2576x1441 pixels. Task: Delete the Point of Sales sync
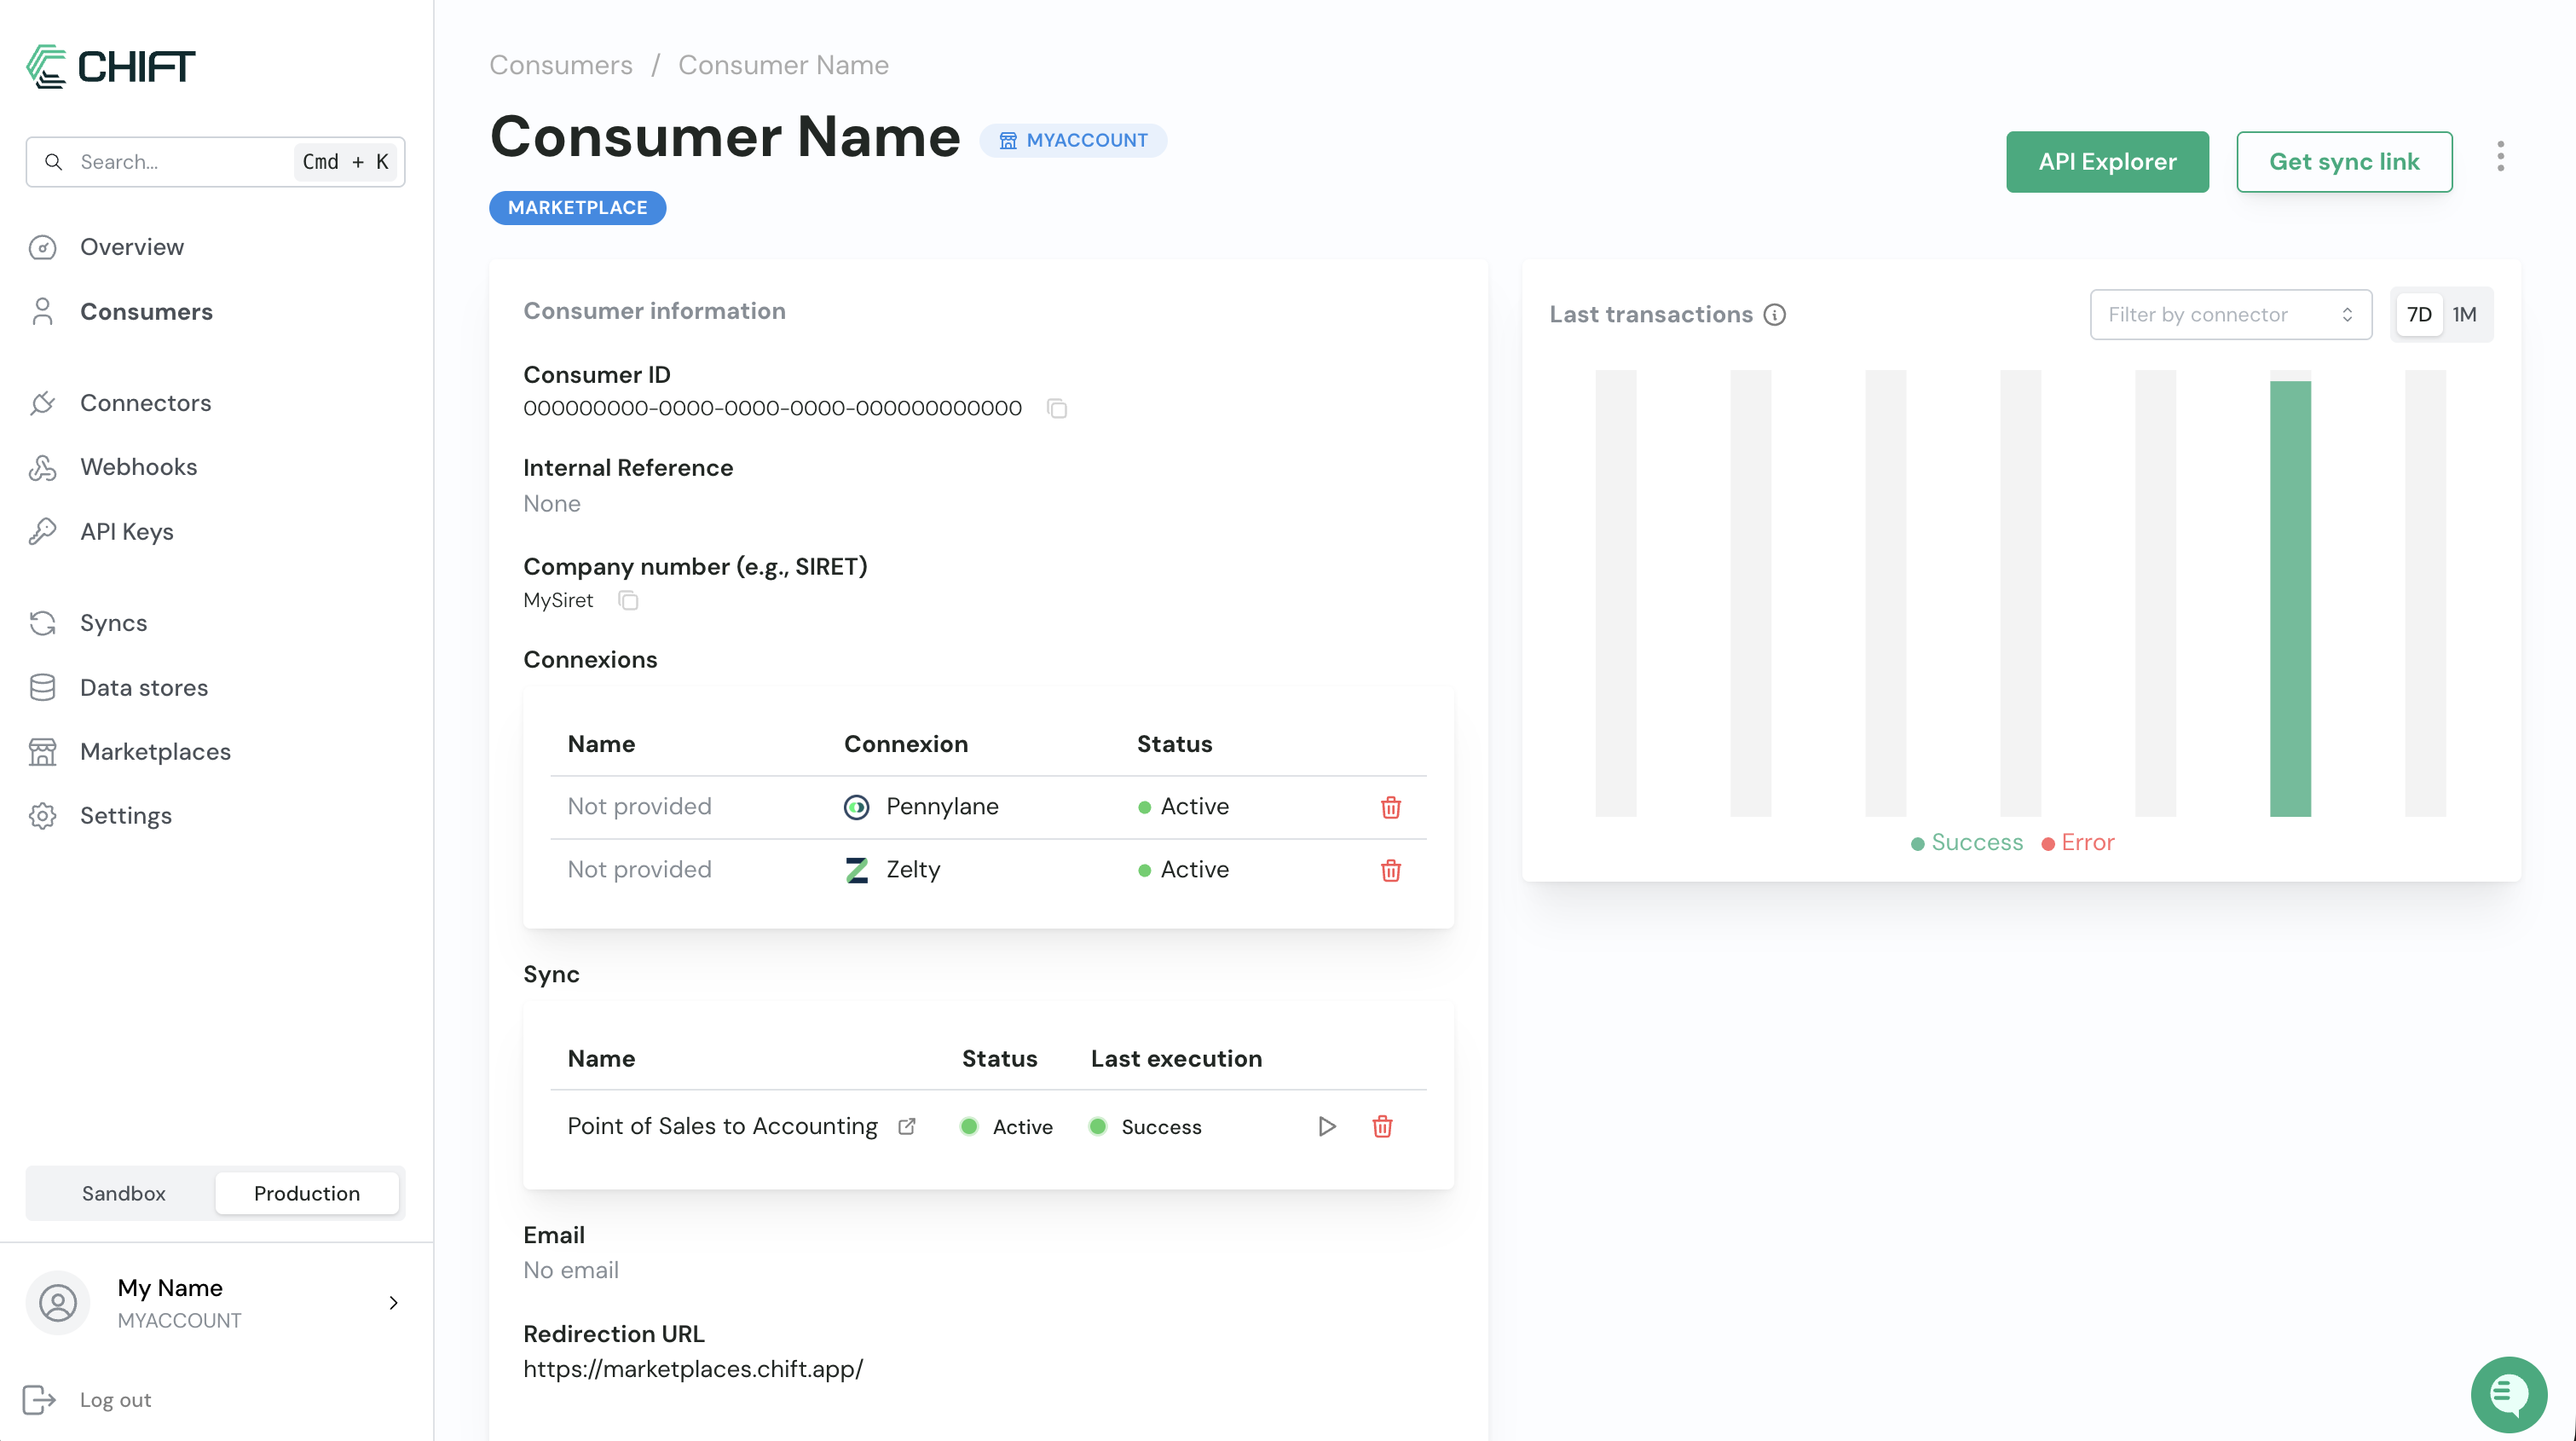(1382, 1126)
